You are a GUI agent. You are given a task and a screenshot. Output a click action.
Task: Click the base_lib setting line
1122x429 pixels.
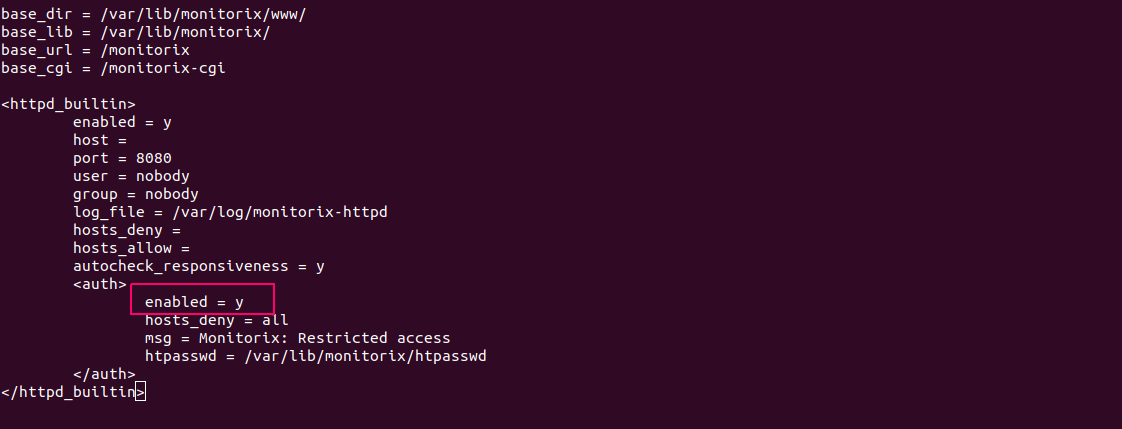[x=136, y=33]
